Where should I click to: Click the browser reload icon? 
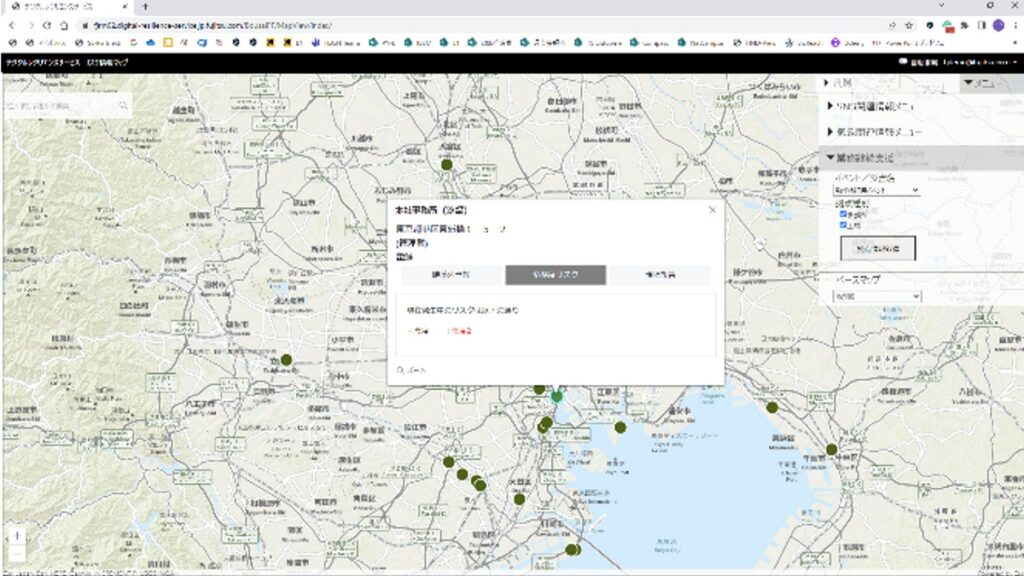46,25
